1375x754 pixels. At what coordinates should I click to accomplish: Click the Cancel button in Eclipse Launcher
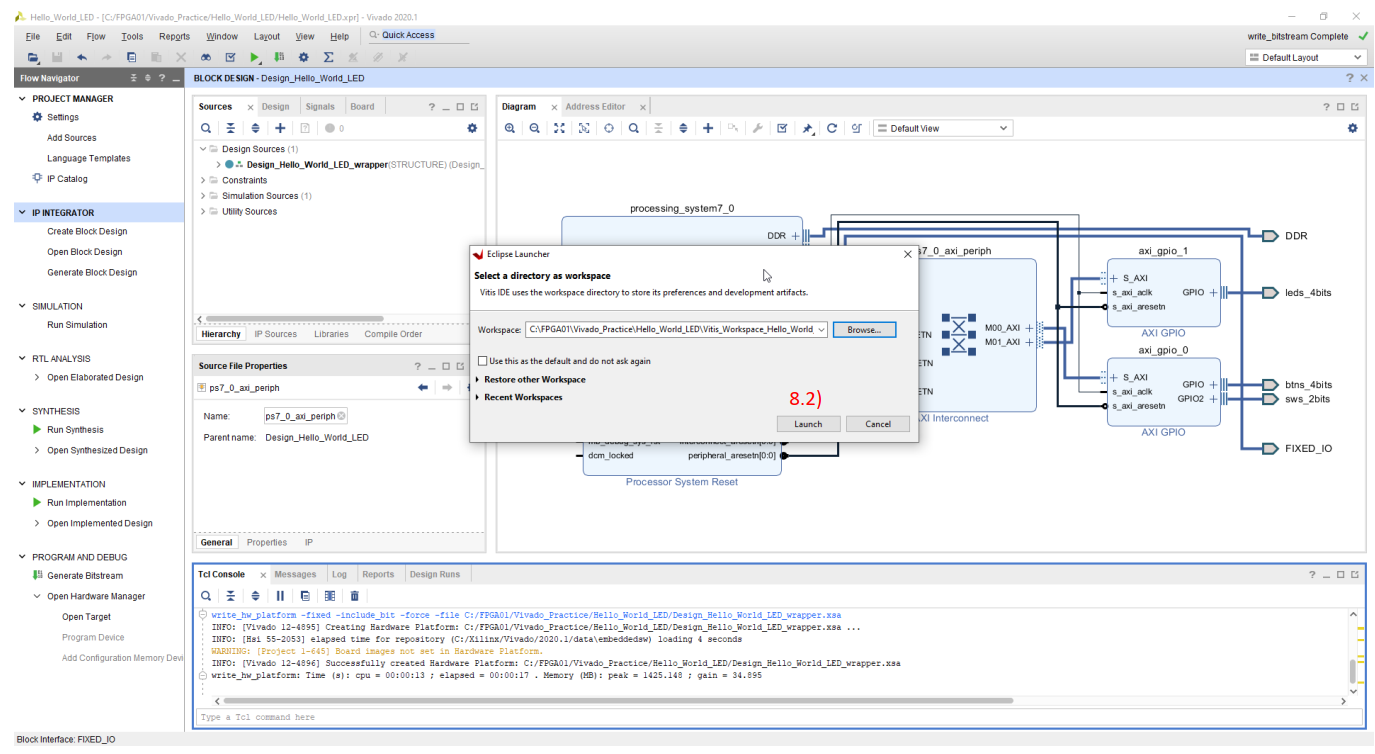point(878,424)
